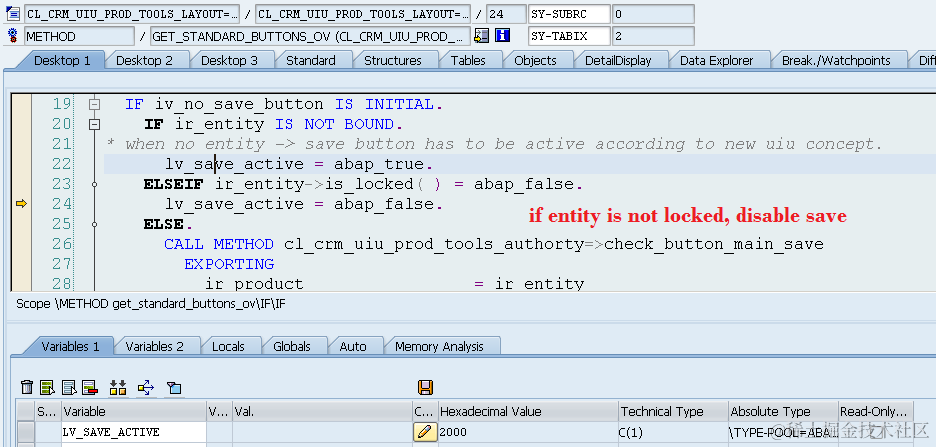Click line number 21 in the gutter

(61, 144)
